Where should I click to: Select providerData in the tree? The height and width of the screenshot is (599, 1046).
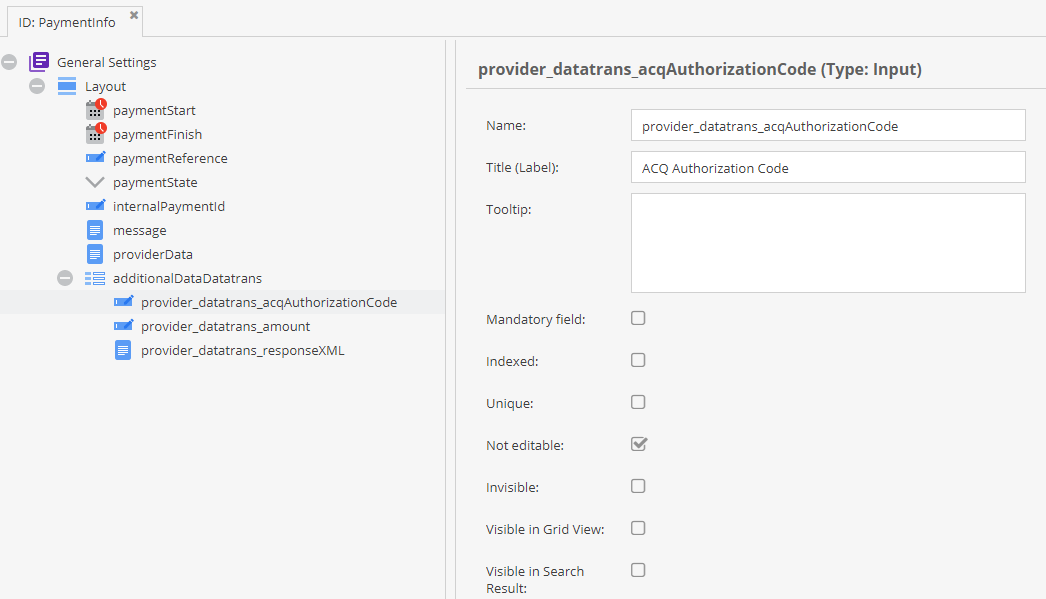tap(153, 254)
